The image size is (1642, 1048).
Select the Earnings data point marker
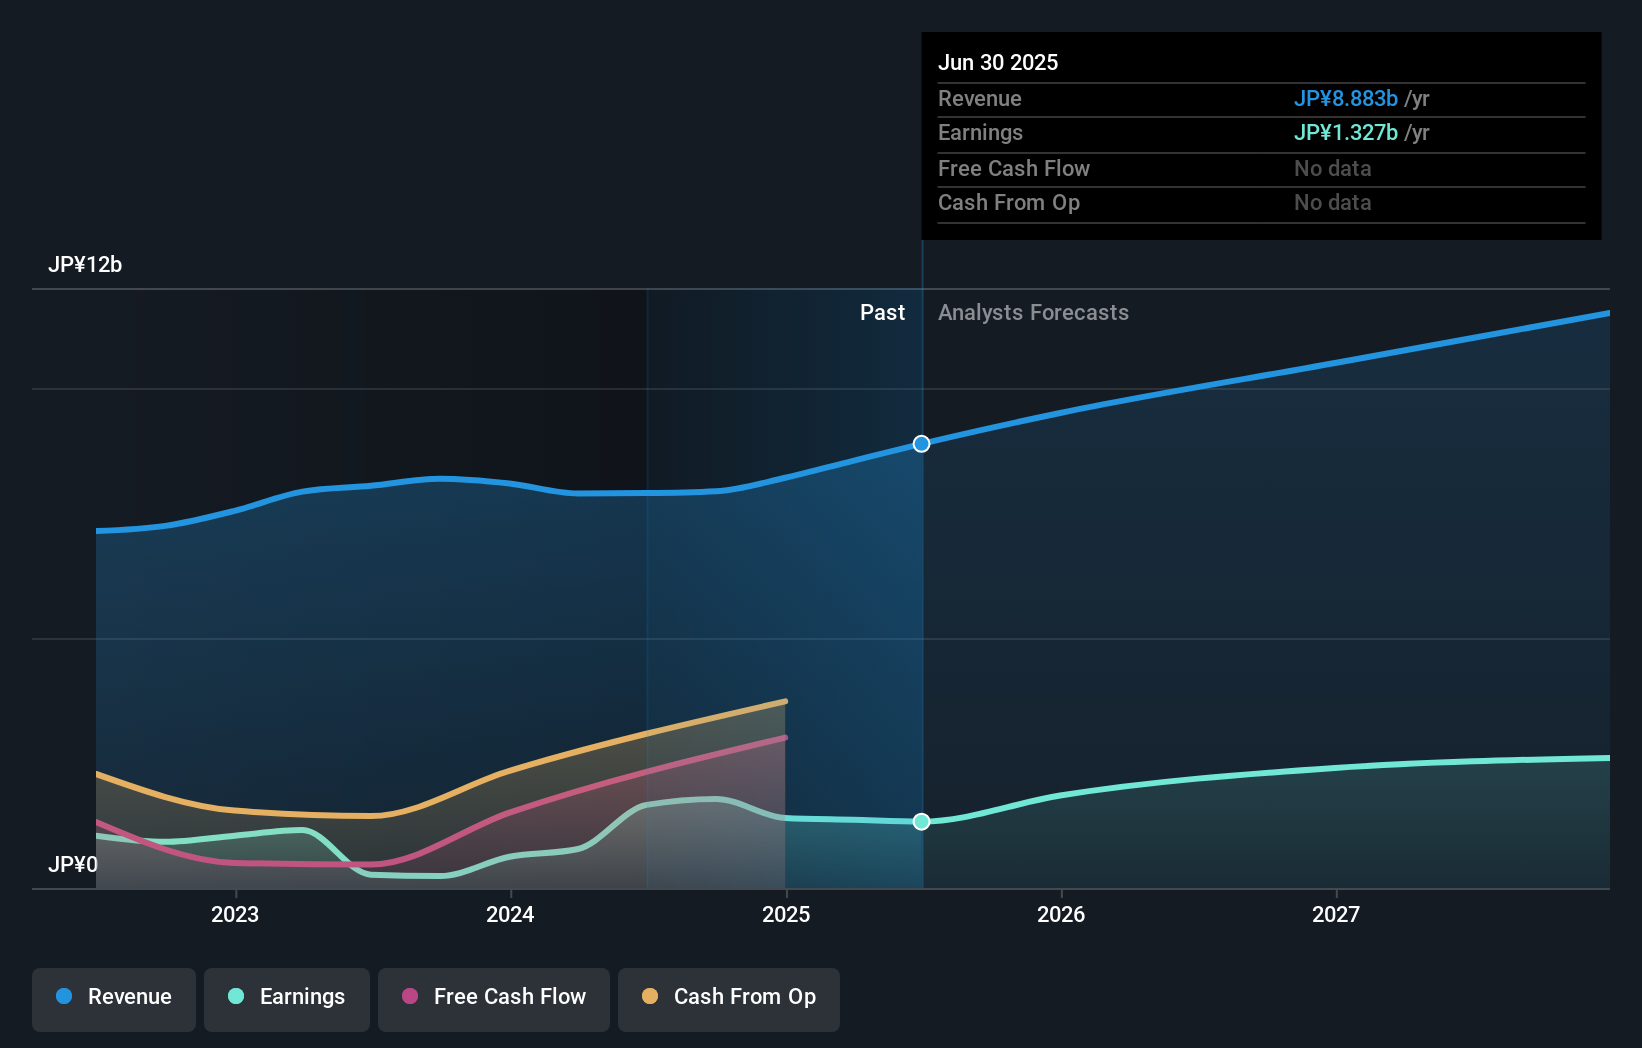point(921,822)
